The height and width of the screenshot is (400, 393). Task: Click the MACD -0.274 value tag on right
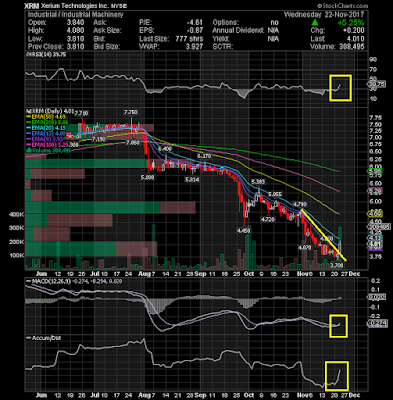coord(377,323)
